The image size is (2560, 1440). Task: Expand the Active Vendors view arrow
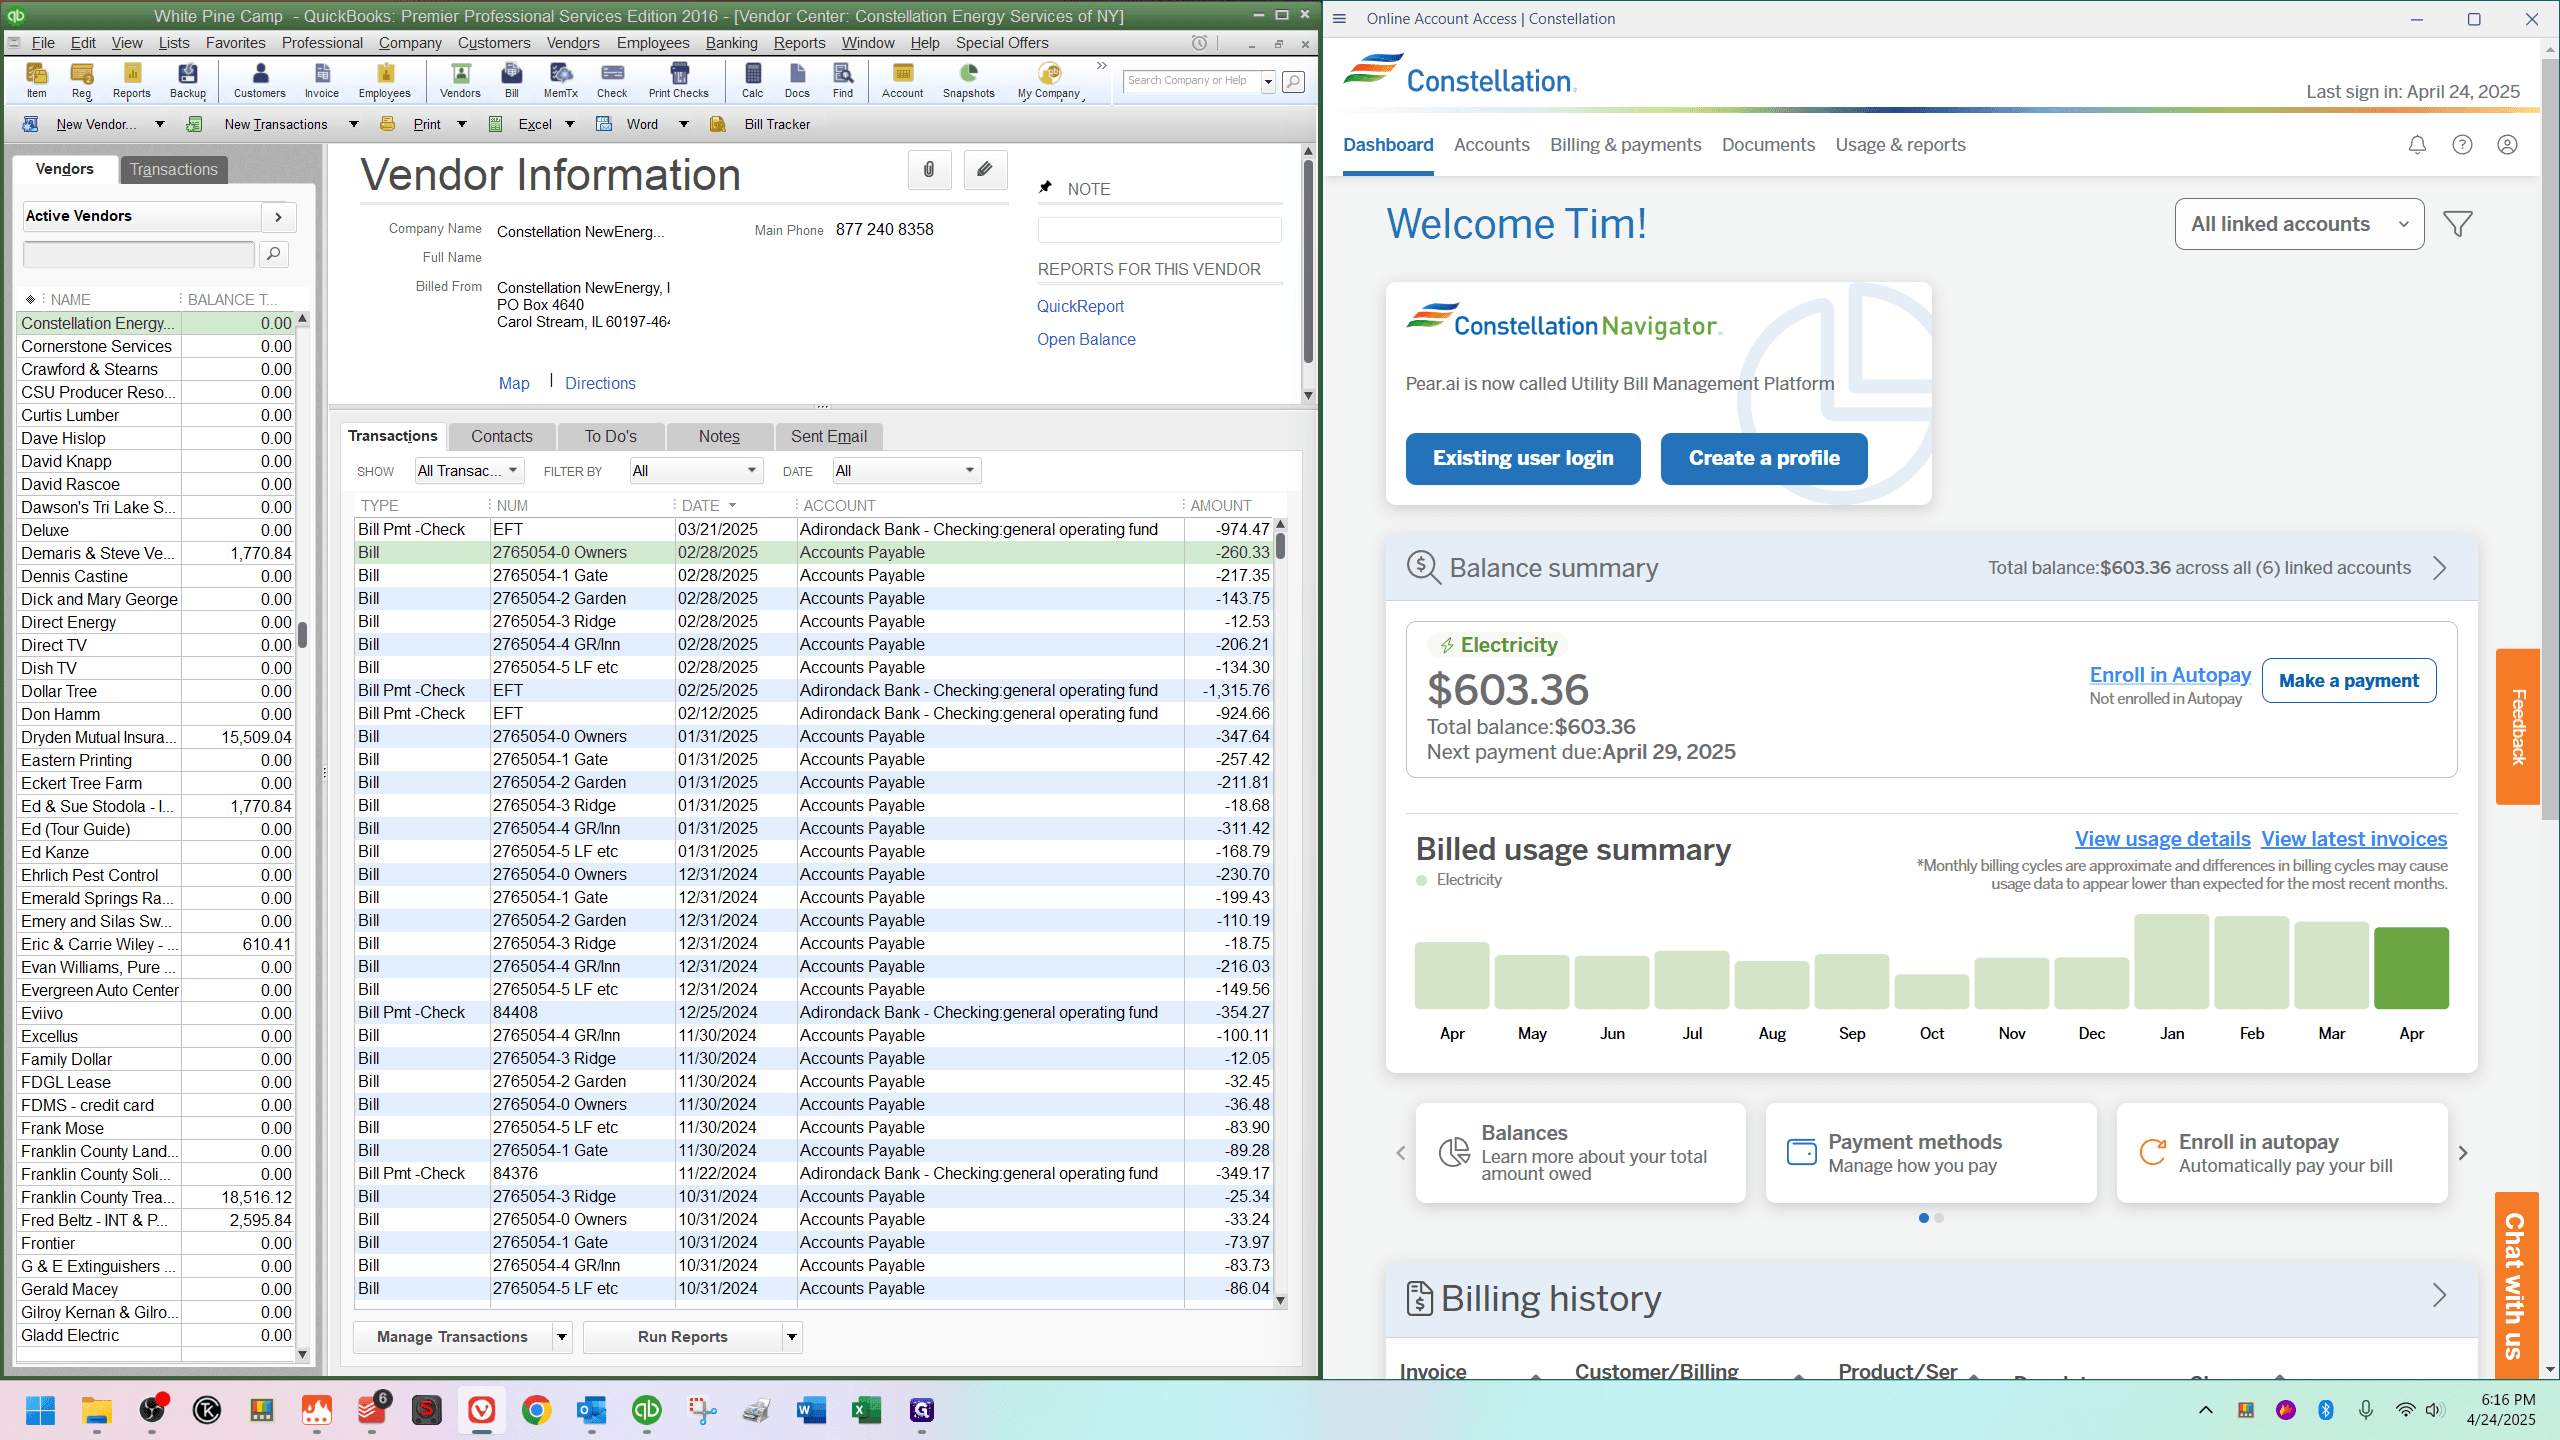click(x=278, y=217)
